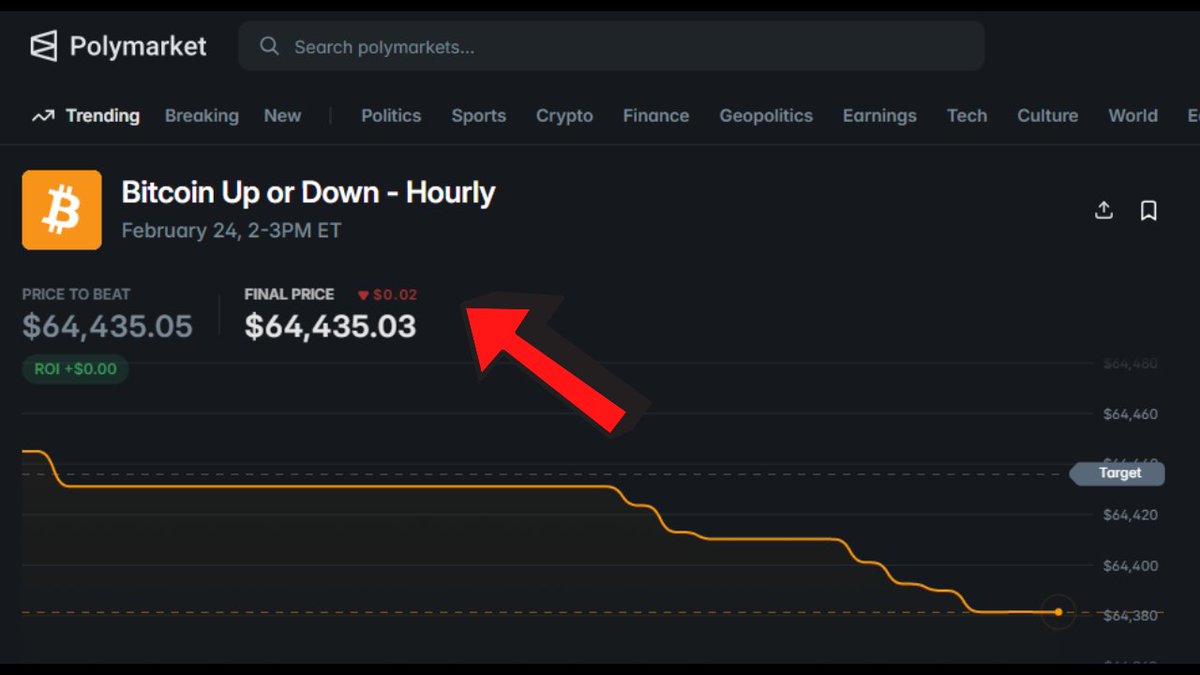Click the $64,435.03 final price
Image resolution: width=1200 pixels, height=675 pixels.
click(330, 326)
